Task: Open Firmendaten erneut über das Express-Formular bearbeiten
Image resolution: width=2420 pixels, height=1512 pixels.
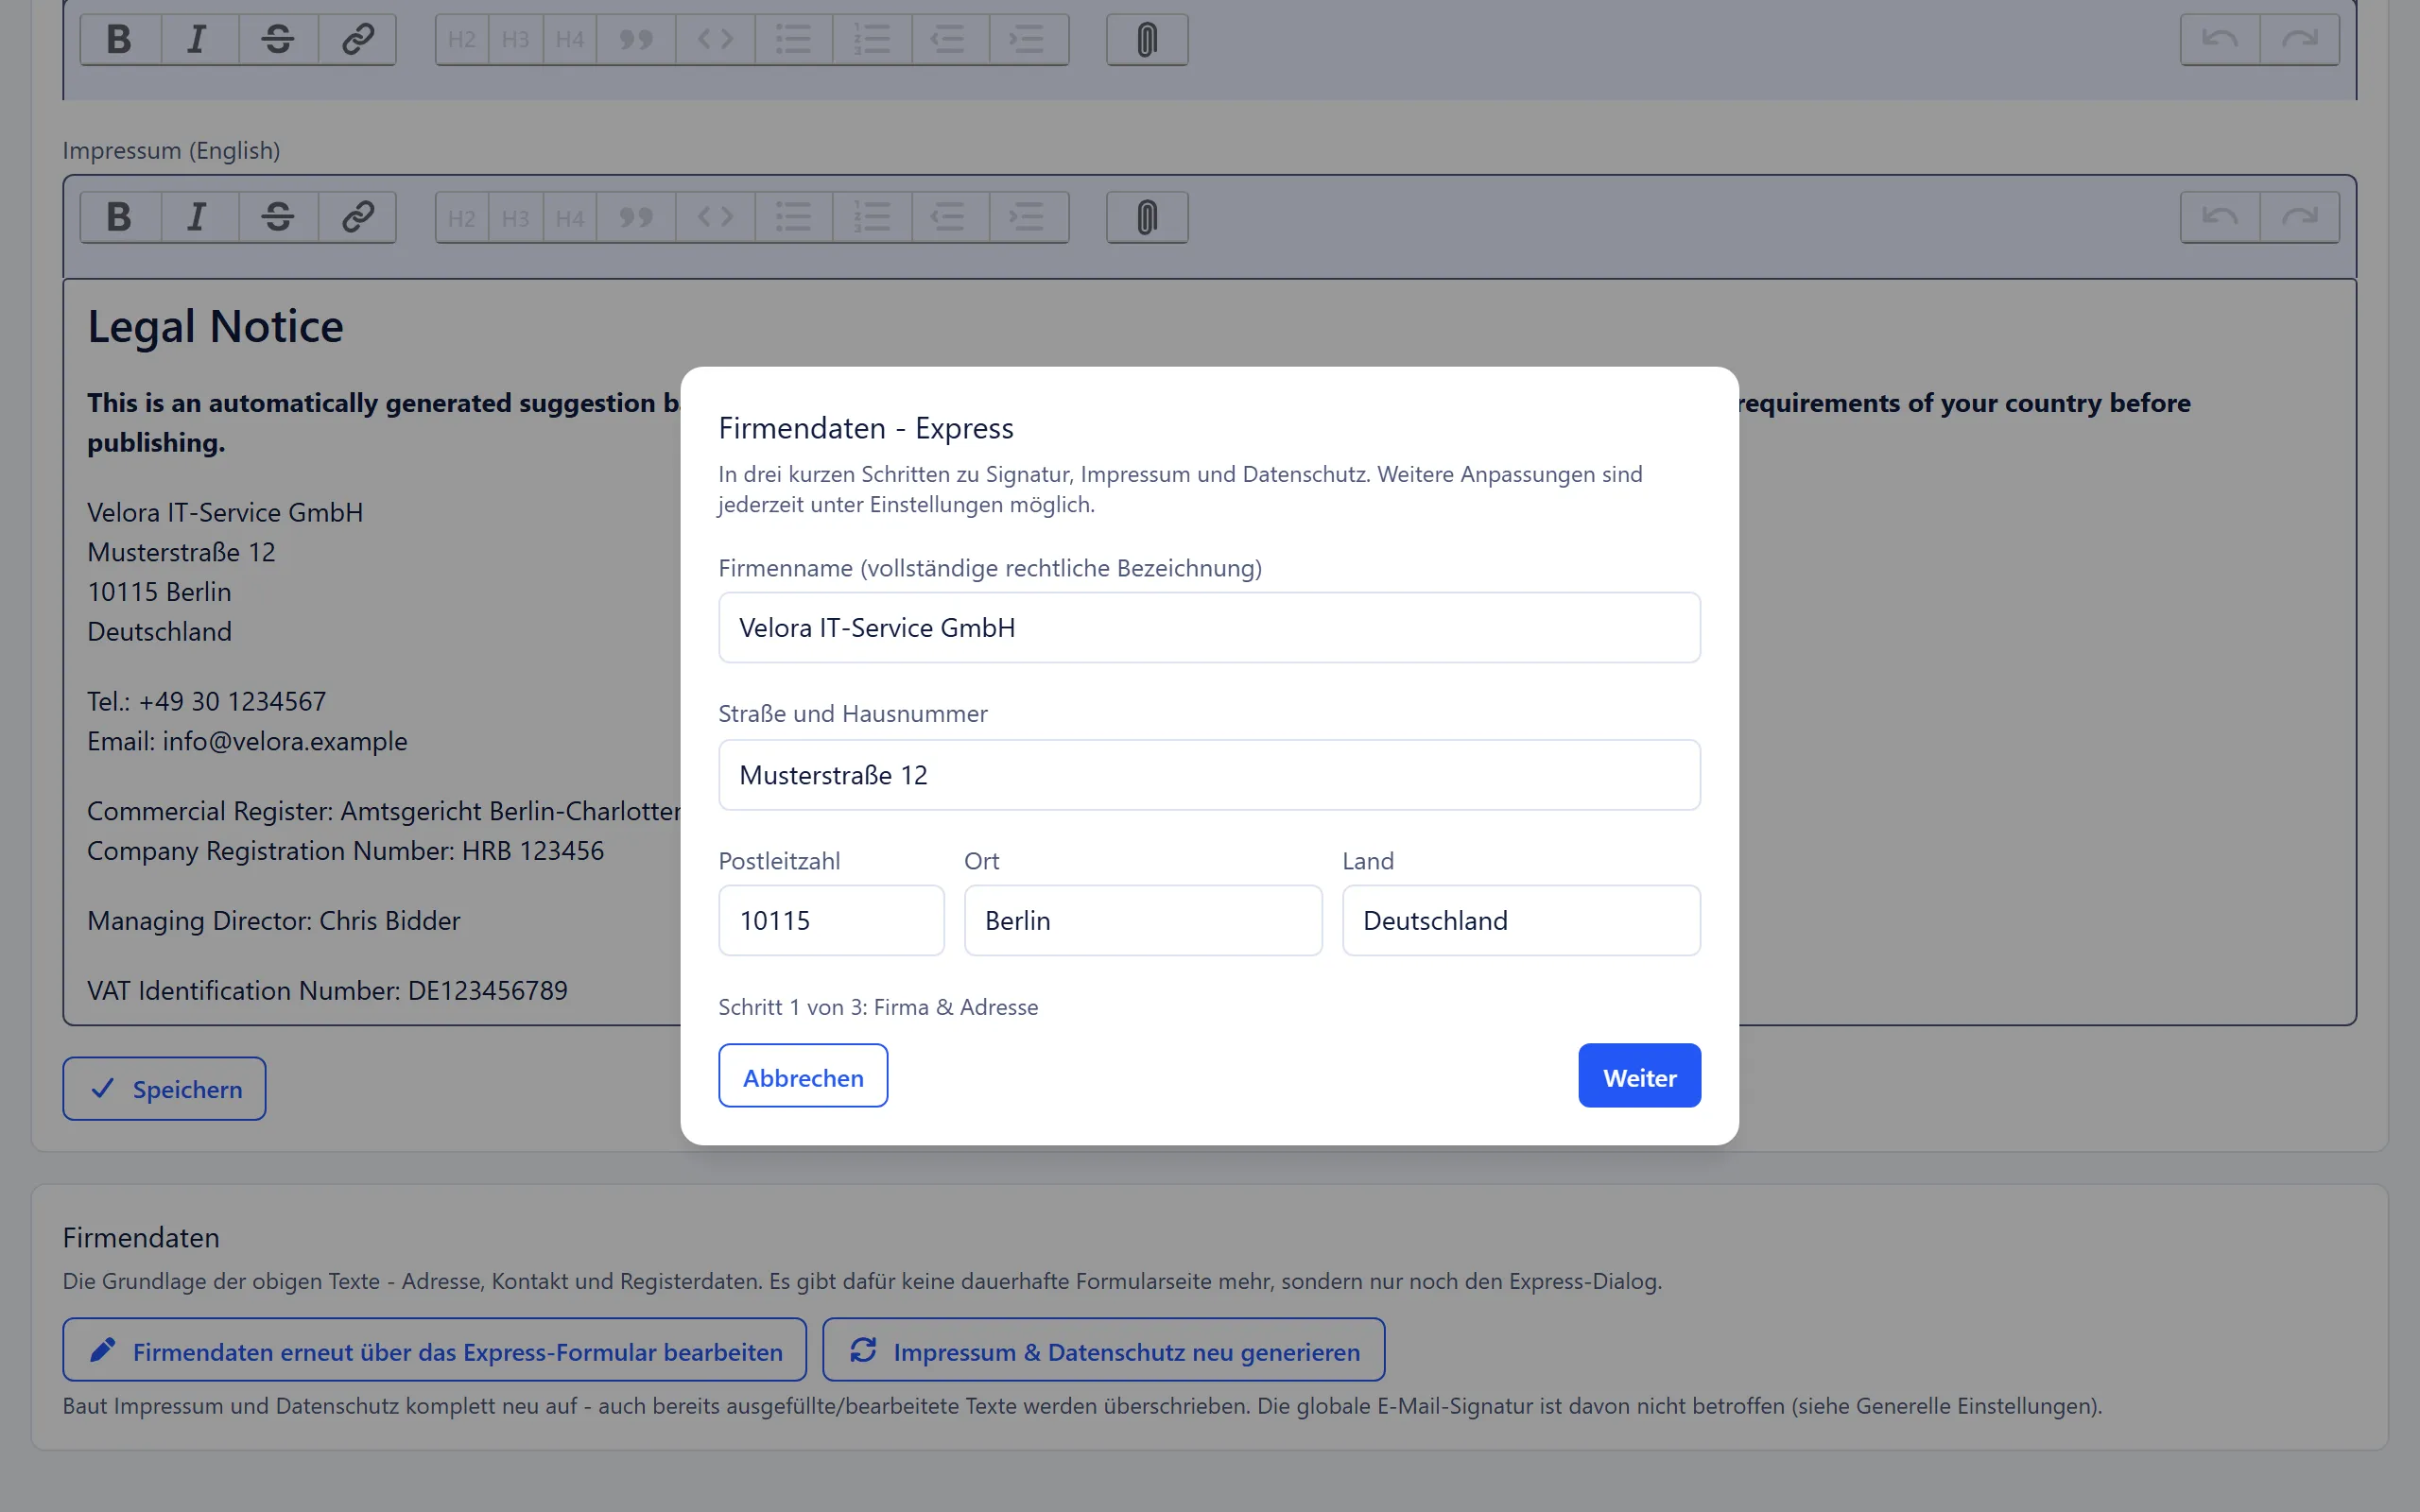Action: 434,1350
